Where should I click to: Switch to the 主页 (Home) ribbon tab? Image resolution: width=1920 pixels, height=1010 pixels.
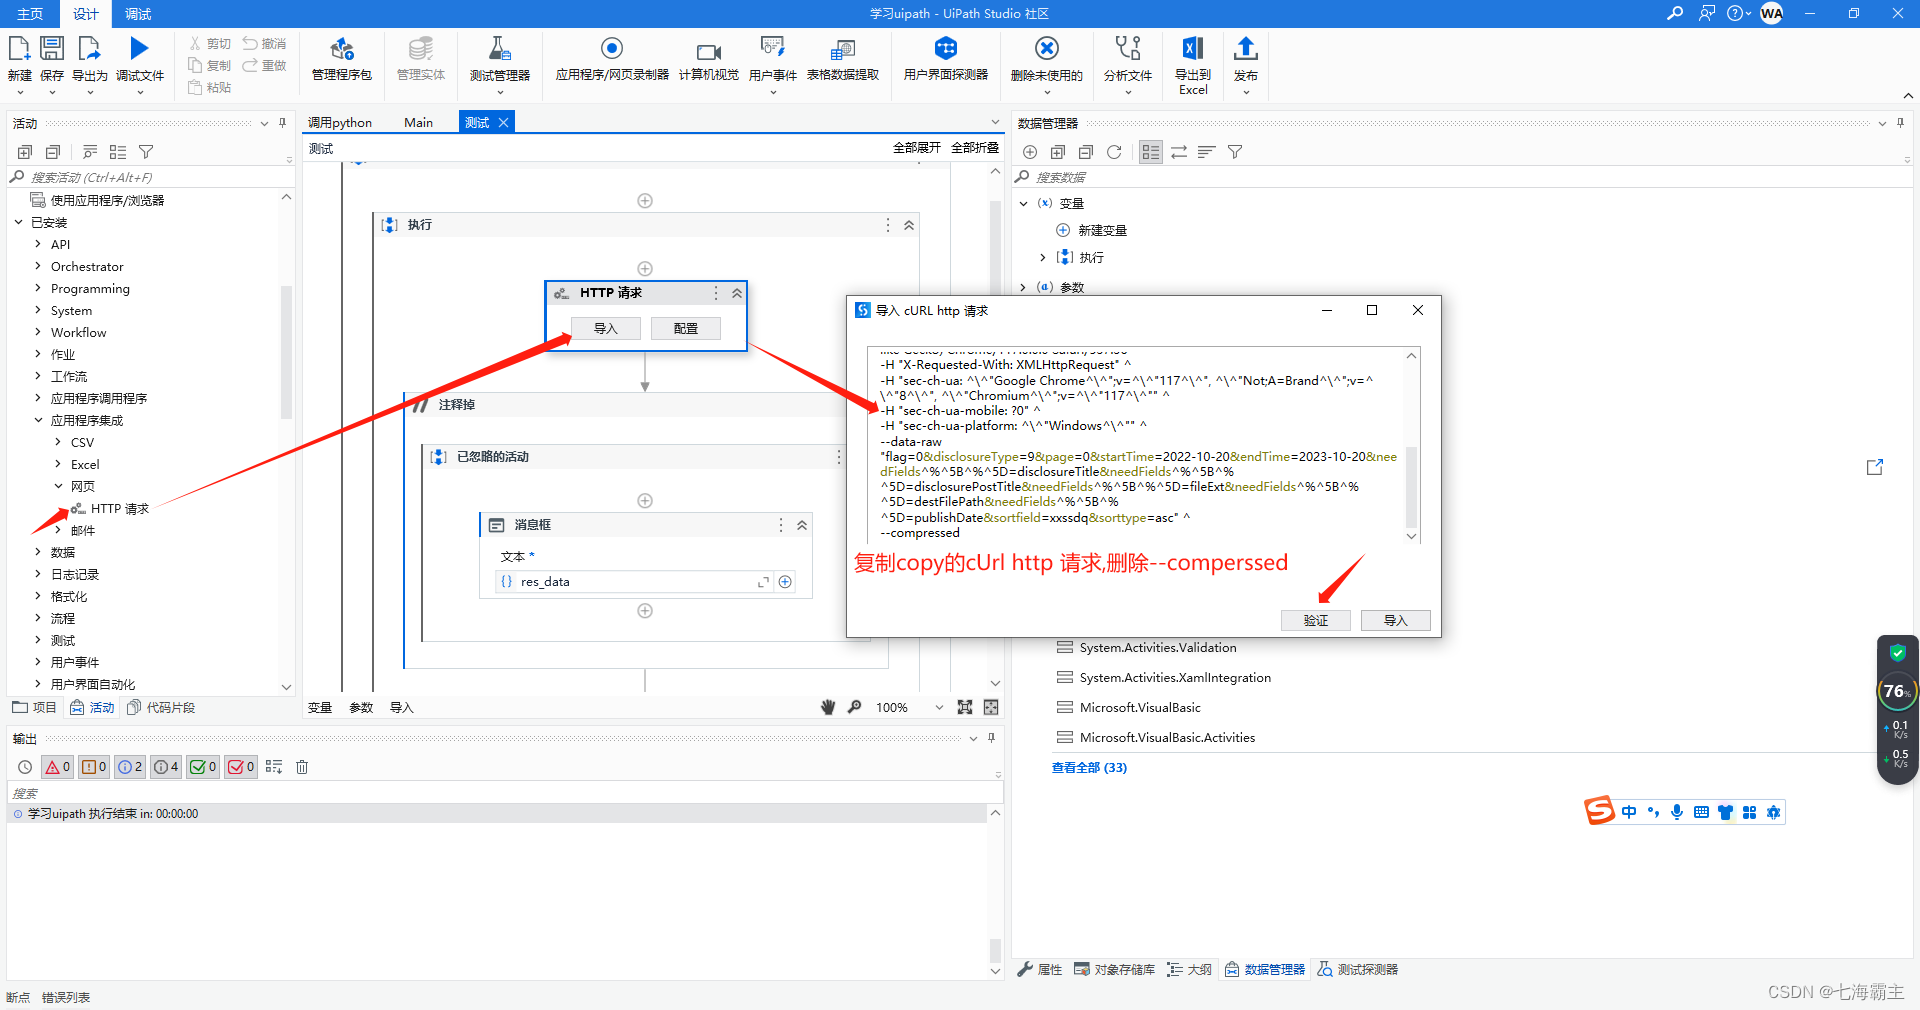click(x=30, y=14)
